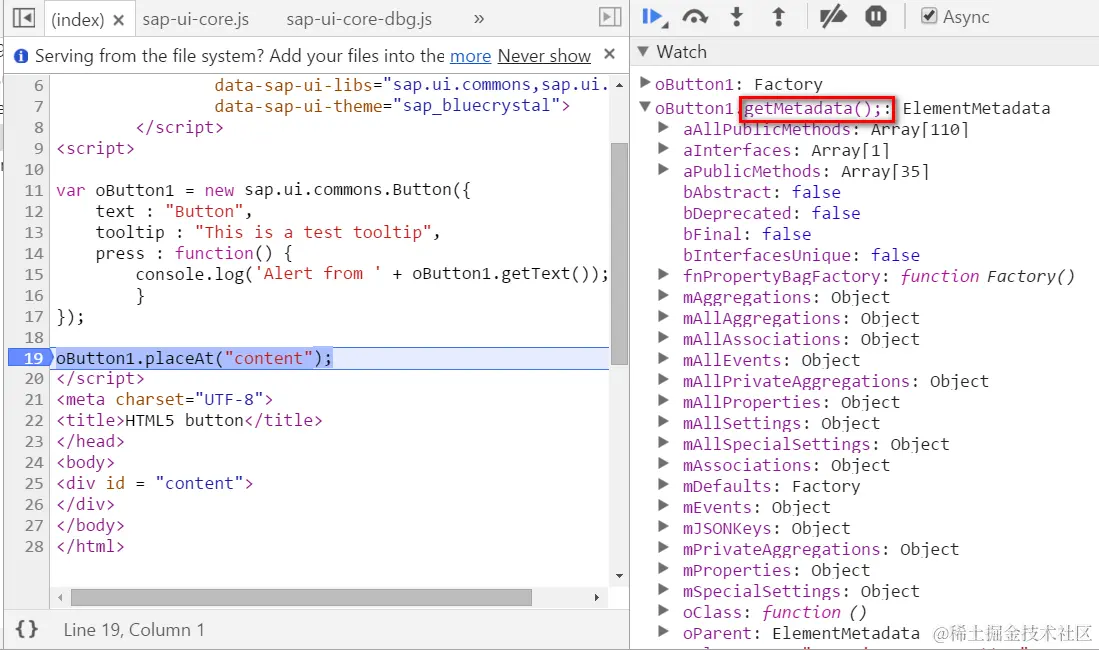The height and width of the screenshot is (650, 1099).
Task: Click line number 15 in gutter
Action: [x=34, y=274]
